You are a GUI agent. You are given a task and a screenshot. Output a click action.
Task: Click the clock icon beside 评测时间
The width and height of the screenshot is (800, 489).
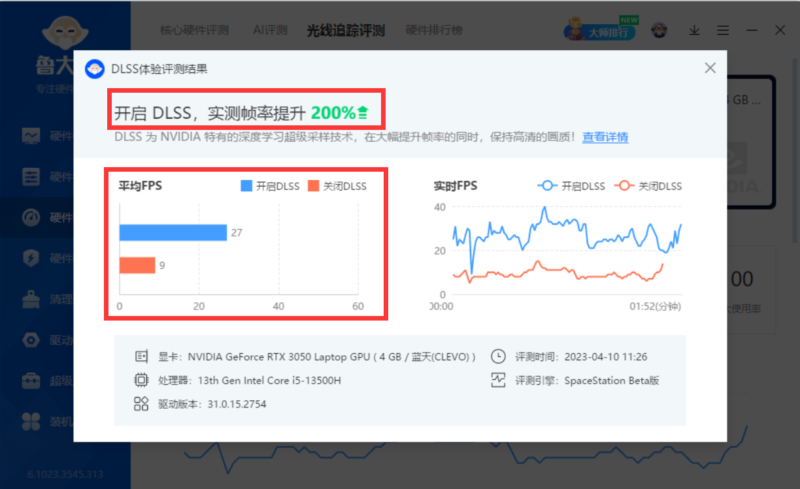click(498, 356)
